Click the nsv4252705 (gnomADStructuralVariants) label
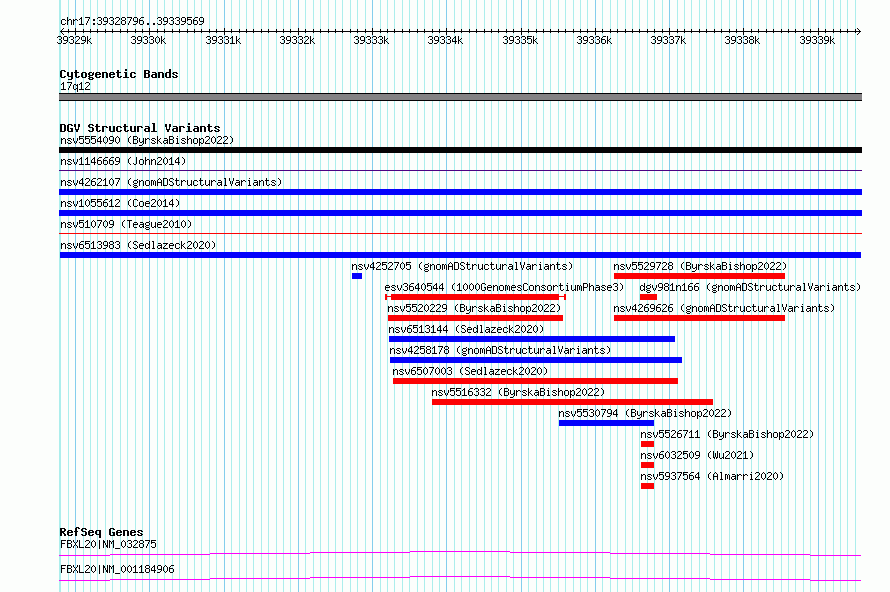Image resolution: width=890 pixels, height=592 pixels. click(462, 266)
